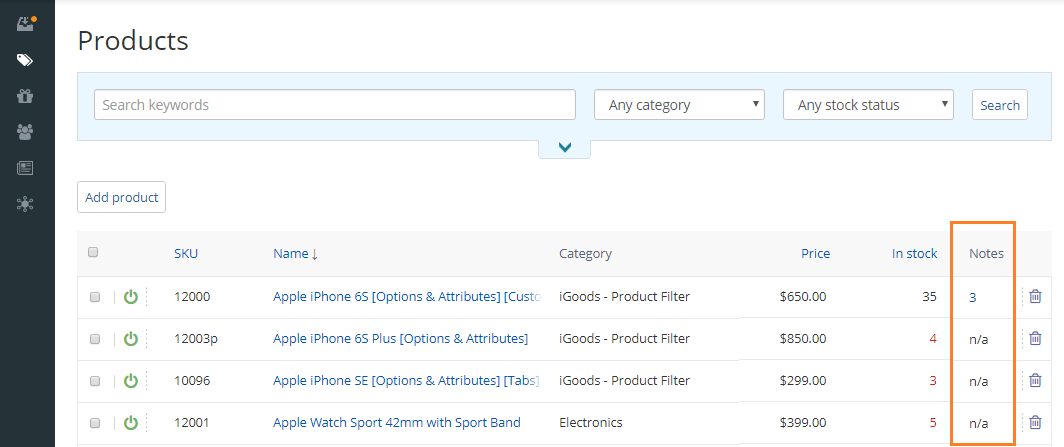The image size is (1064, 447).
Task: Focus the Search keywords field
Action: click(x=335, y=105)
